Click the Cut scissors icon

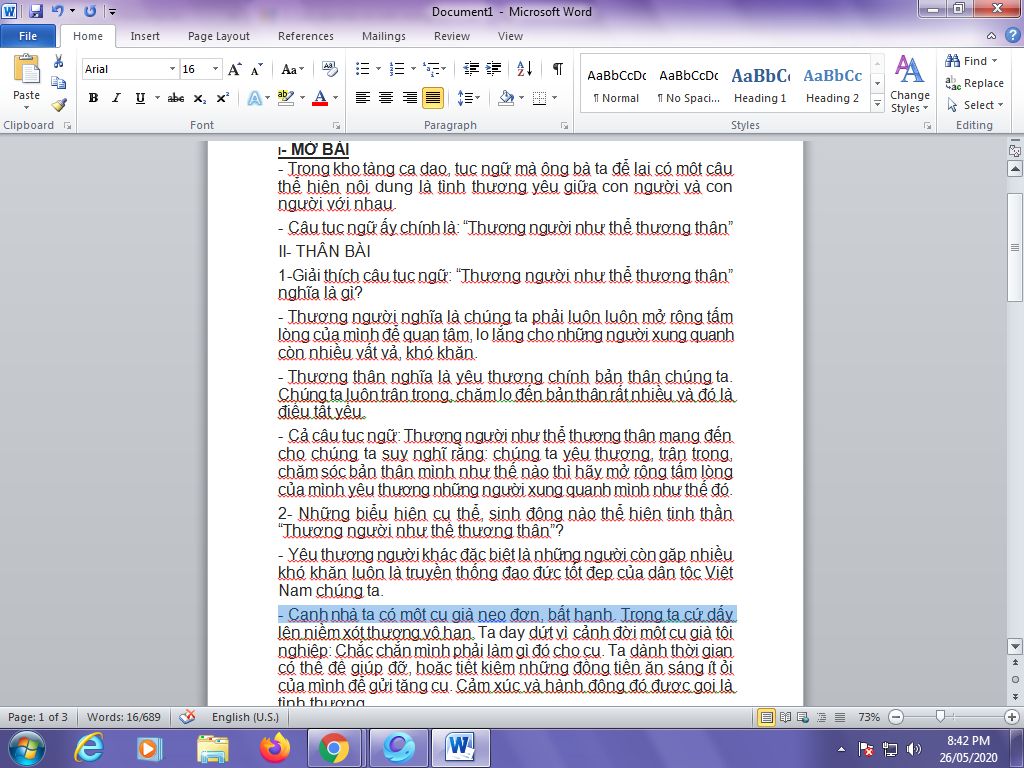tap(59, 61)
